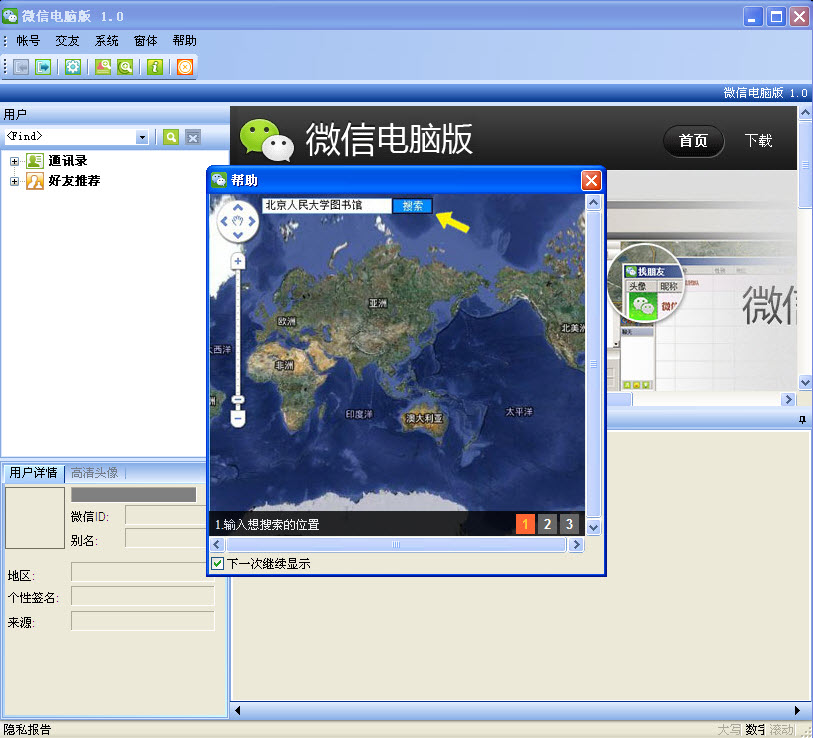Go to help step 2 button

(x=547, y=524)
